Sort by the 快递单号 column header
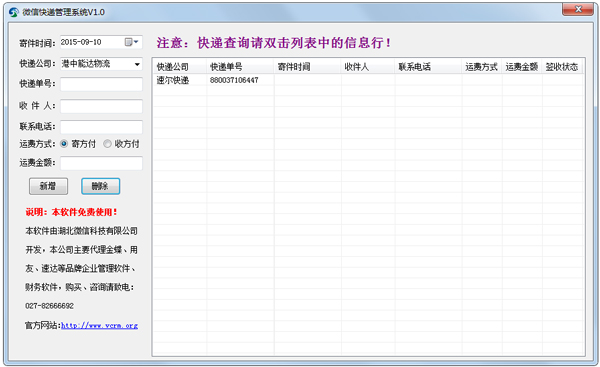 [240, 67]
